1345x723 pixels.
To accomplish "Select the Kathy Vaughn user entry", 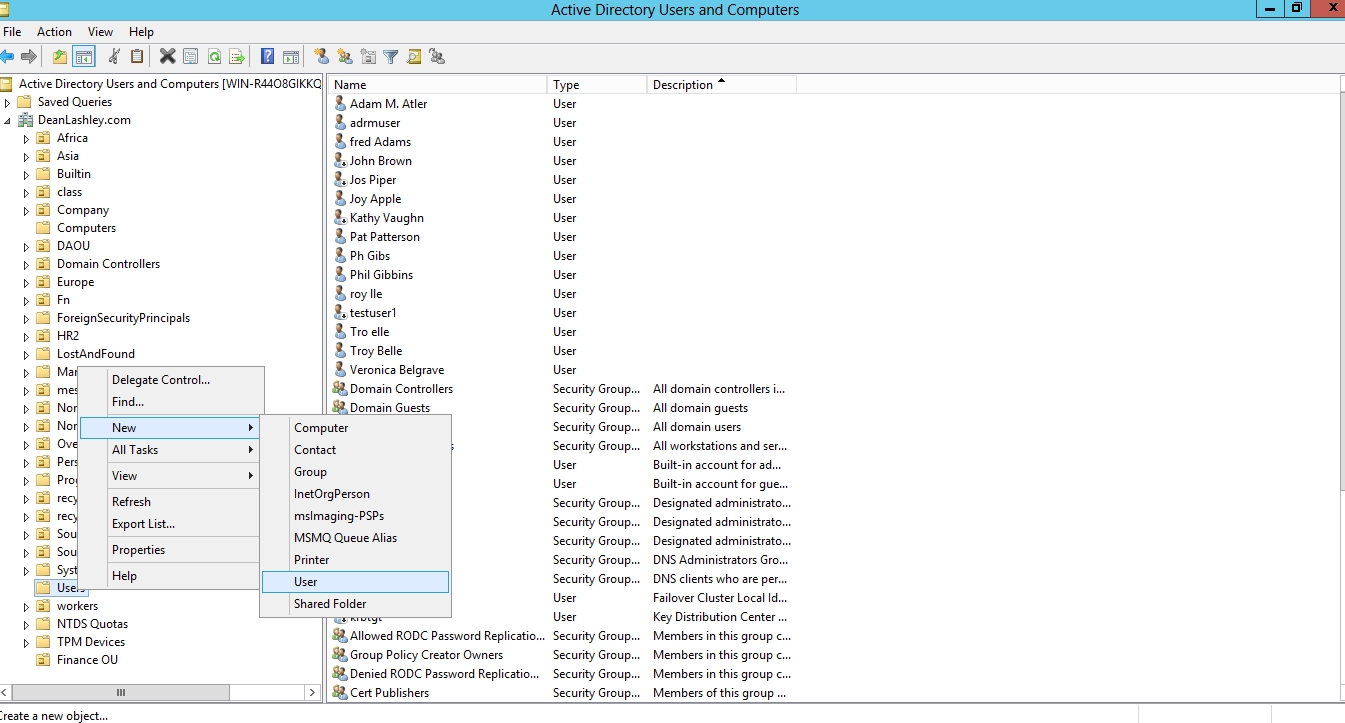I will point(386,218).
